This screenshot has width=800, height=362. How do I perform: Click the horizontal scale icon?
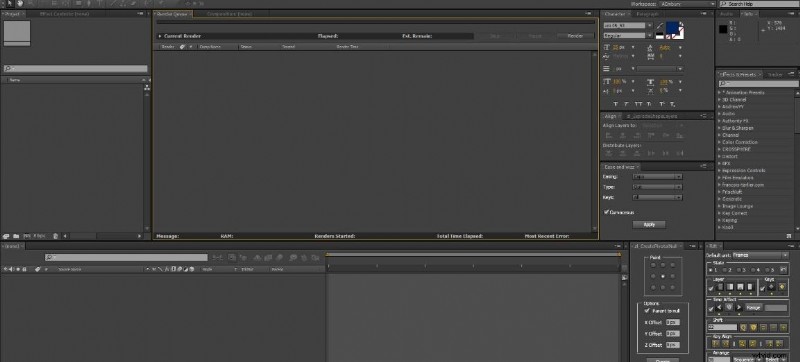651,82
